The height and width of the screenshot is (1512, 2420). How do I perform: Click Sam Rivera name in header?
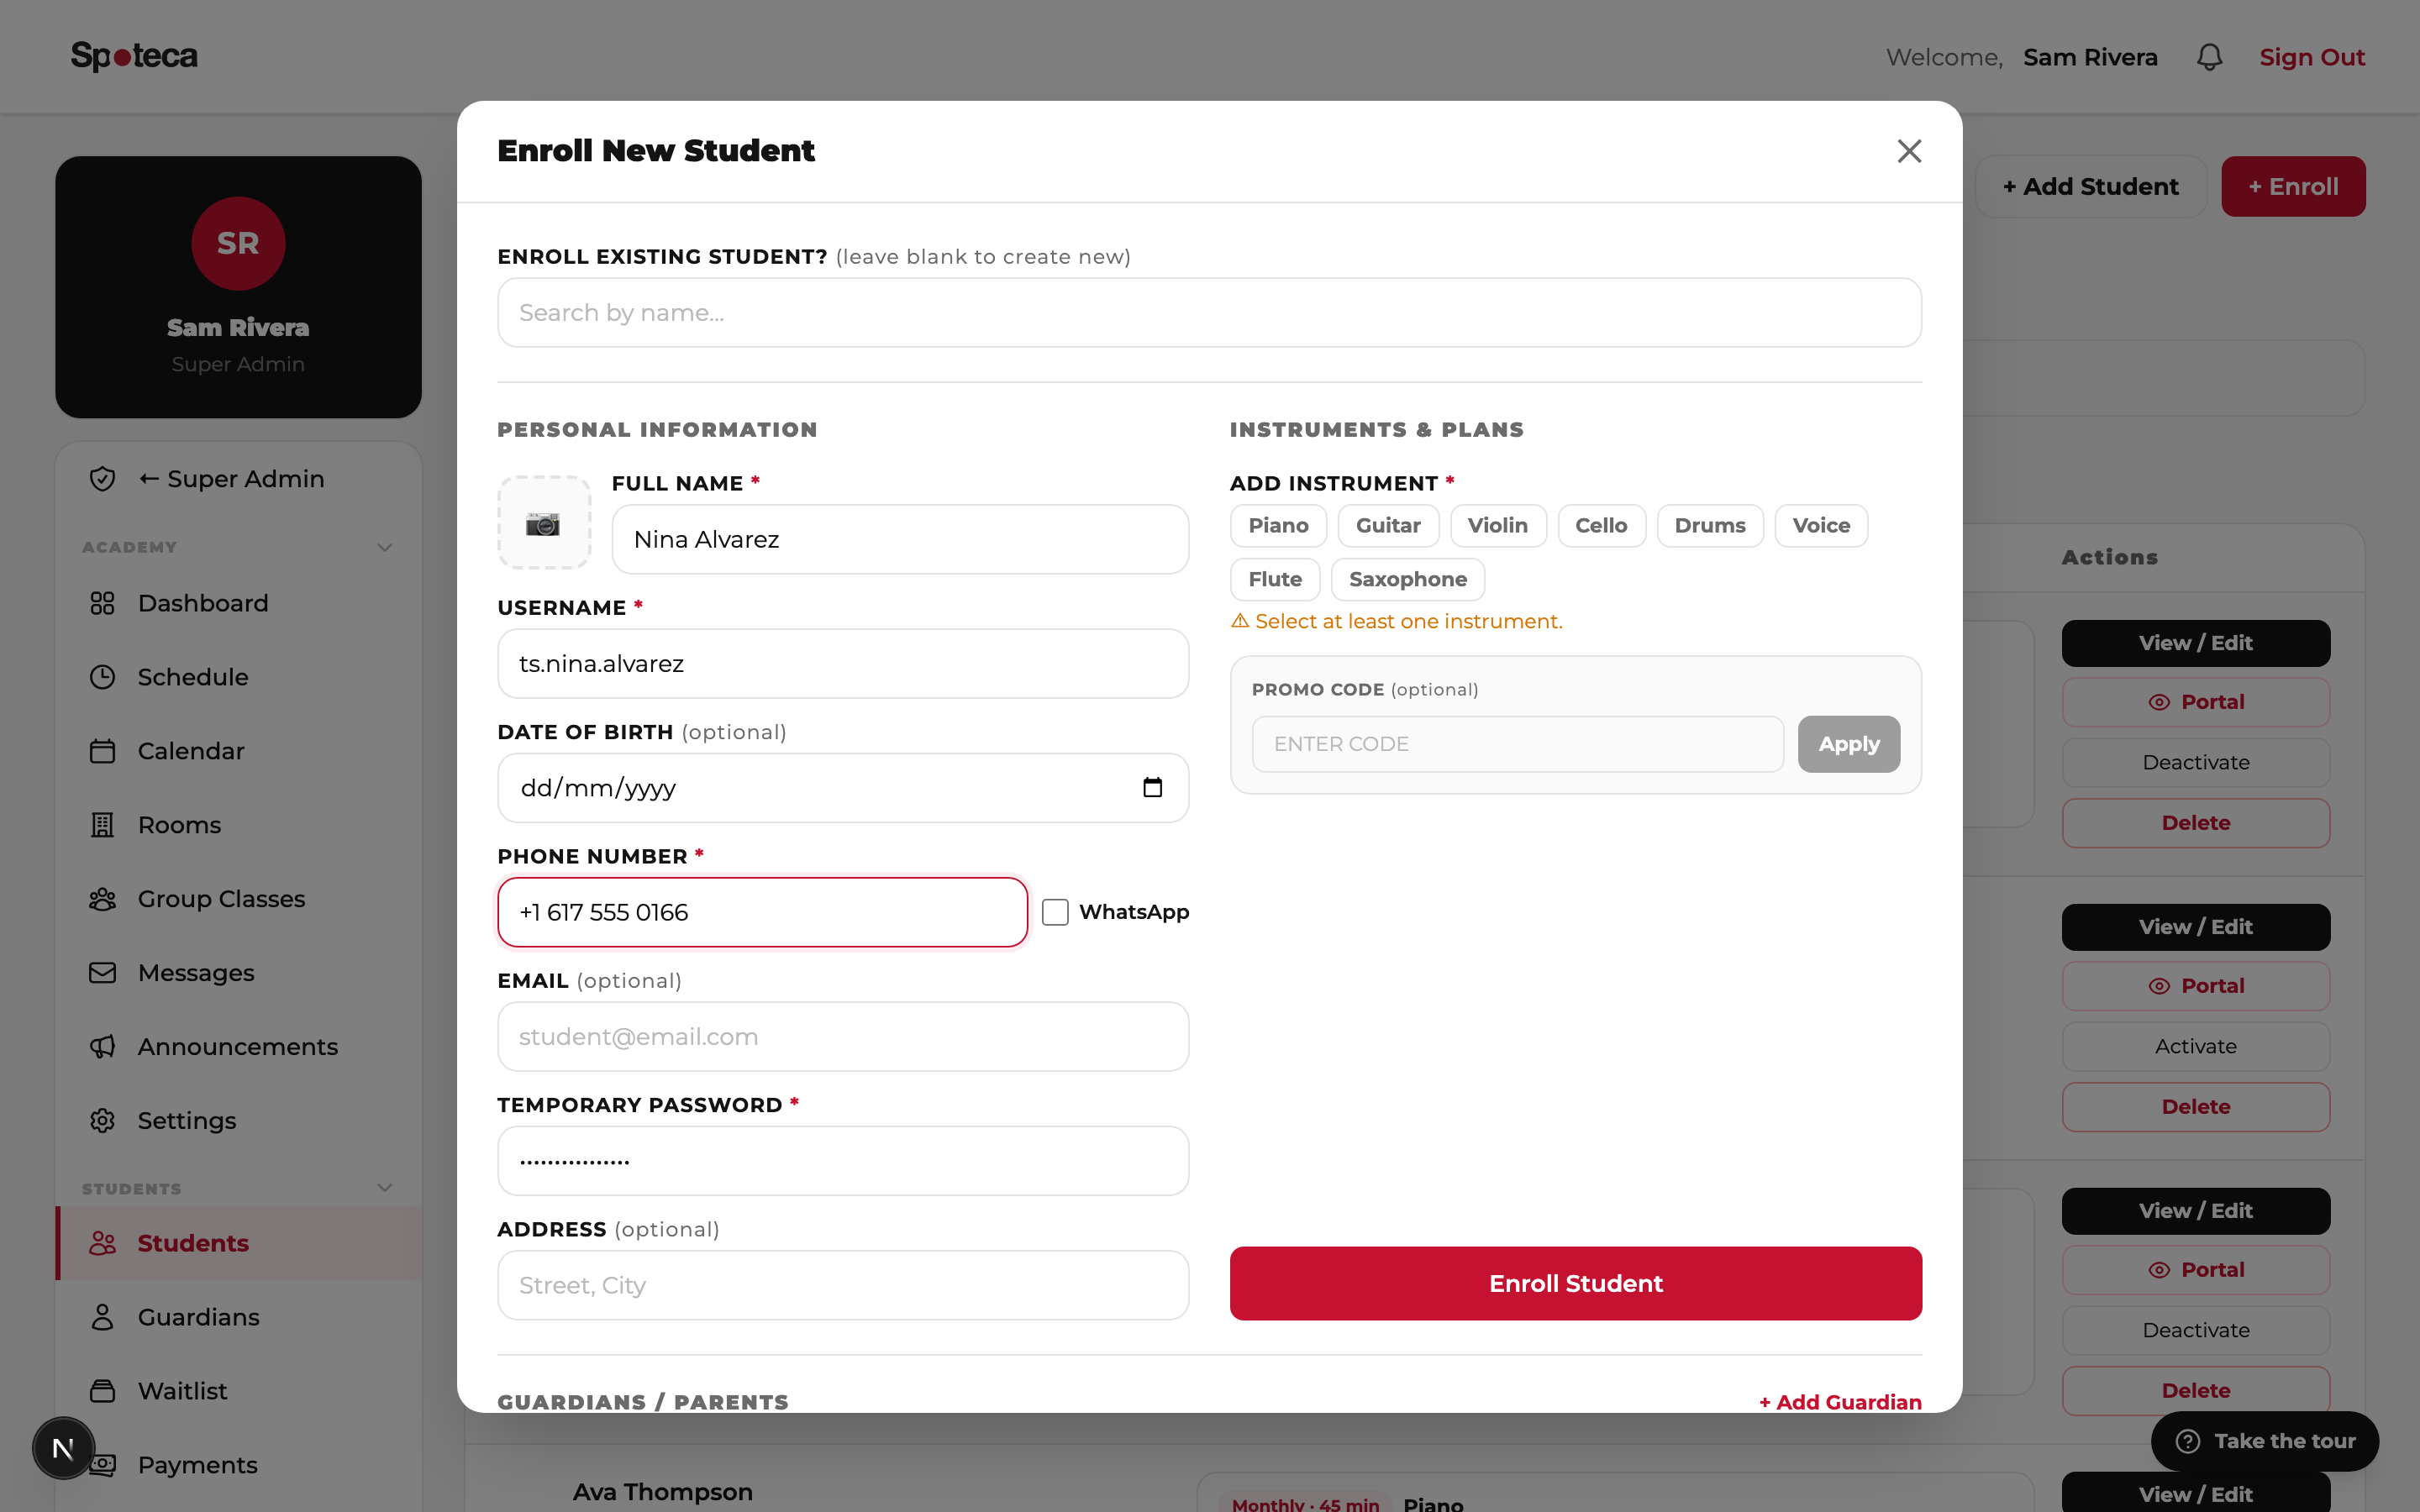point(2090,57)
